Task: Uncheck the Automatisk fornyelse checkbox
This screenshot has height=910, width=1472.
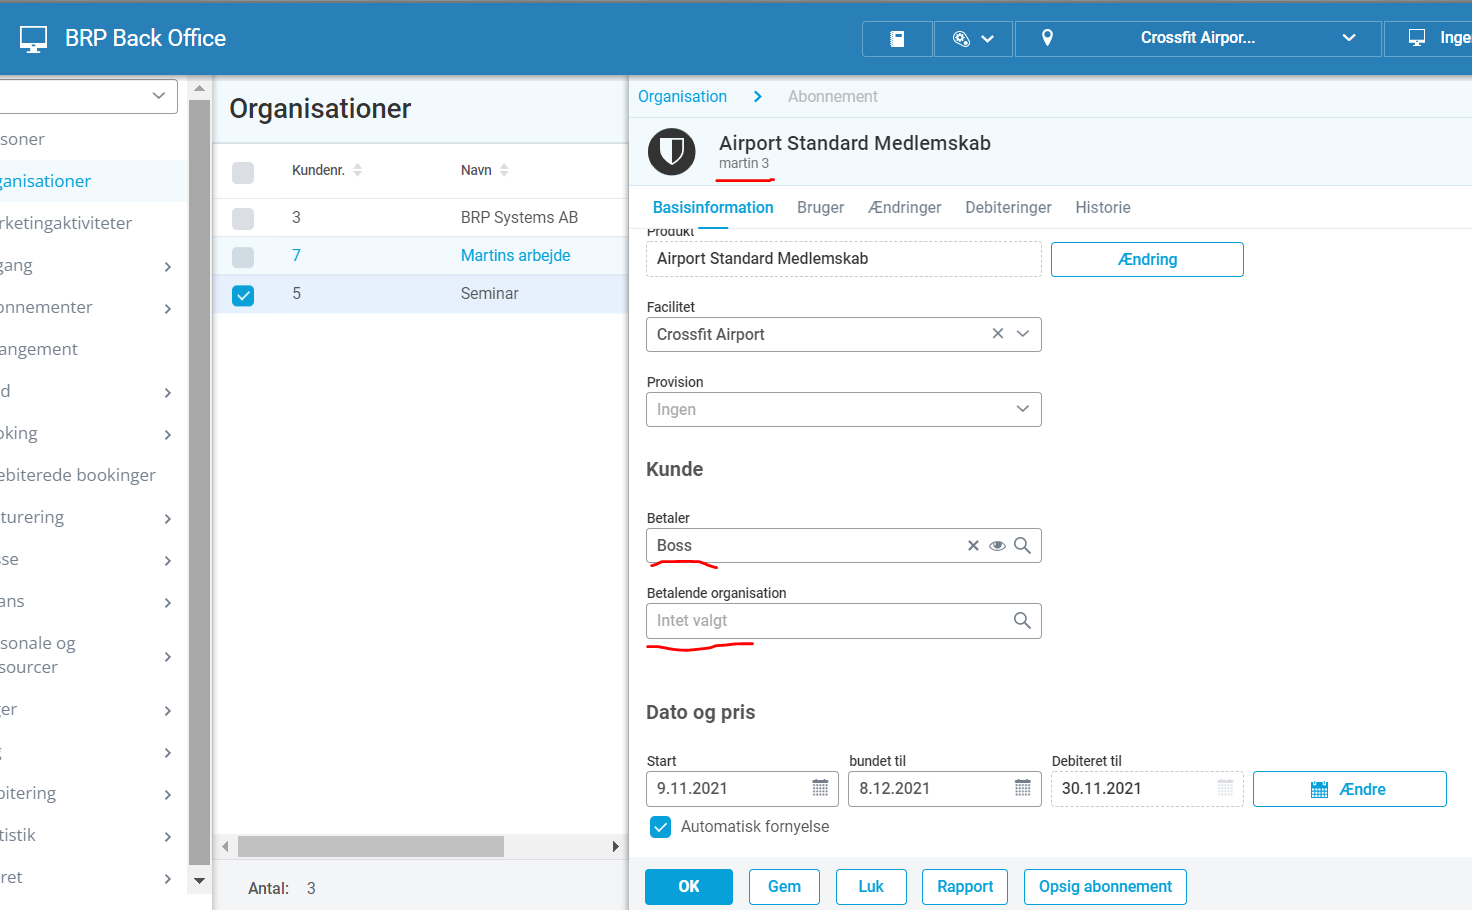Action: [660, 827]
